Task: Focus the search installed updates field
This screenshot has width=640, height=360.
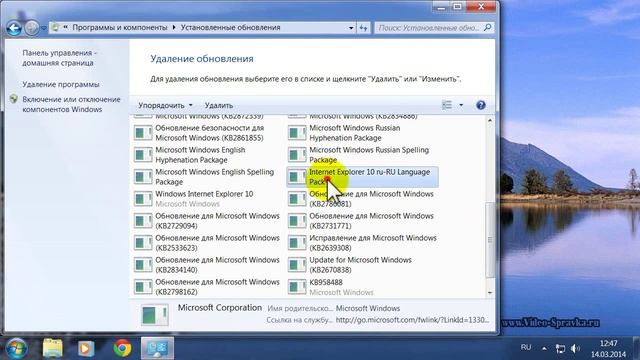Action: click(x=428, y=28)
